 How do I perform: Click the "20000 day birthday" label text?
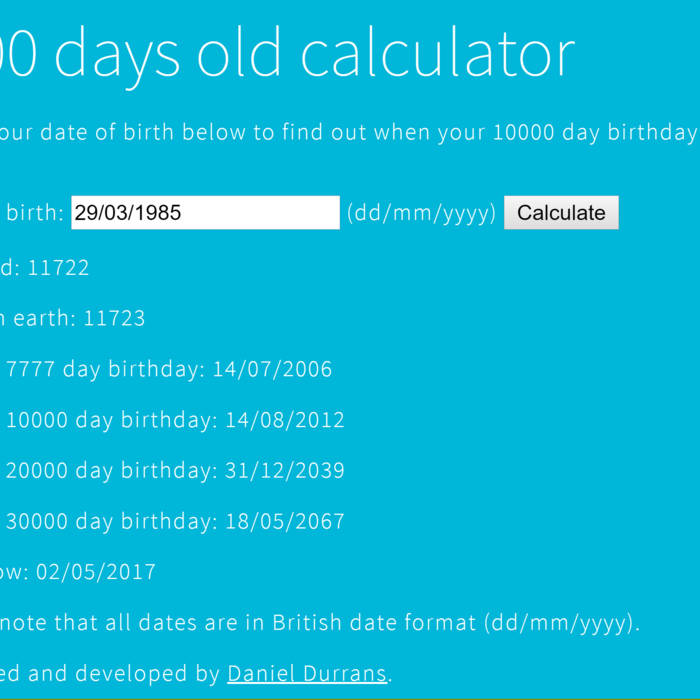point(108,471)
